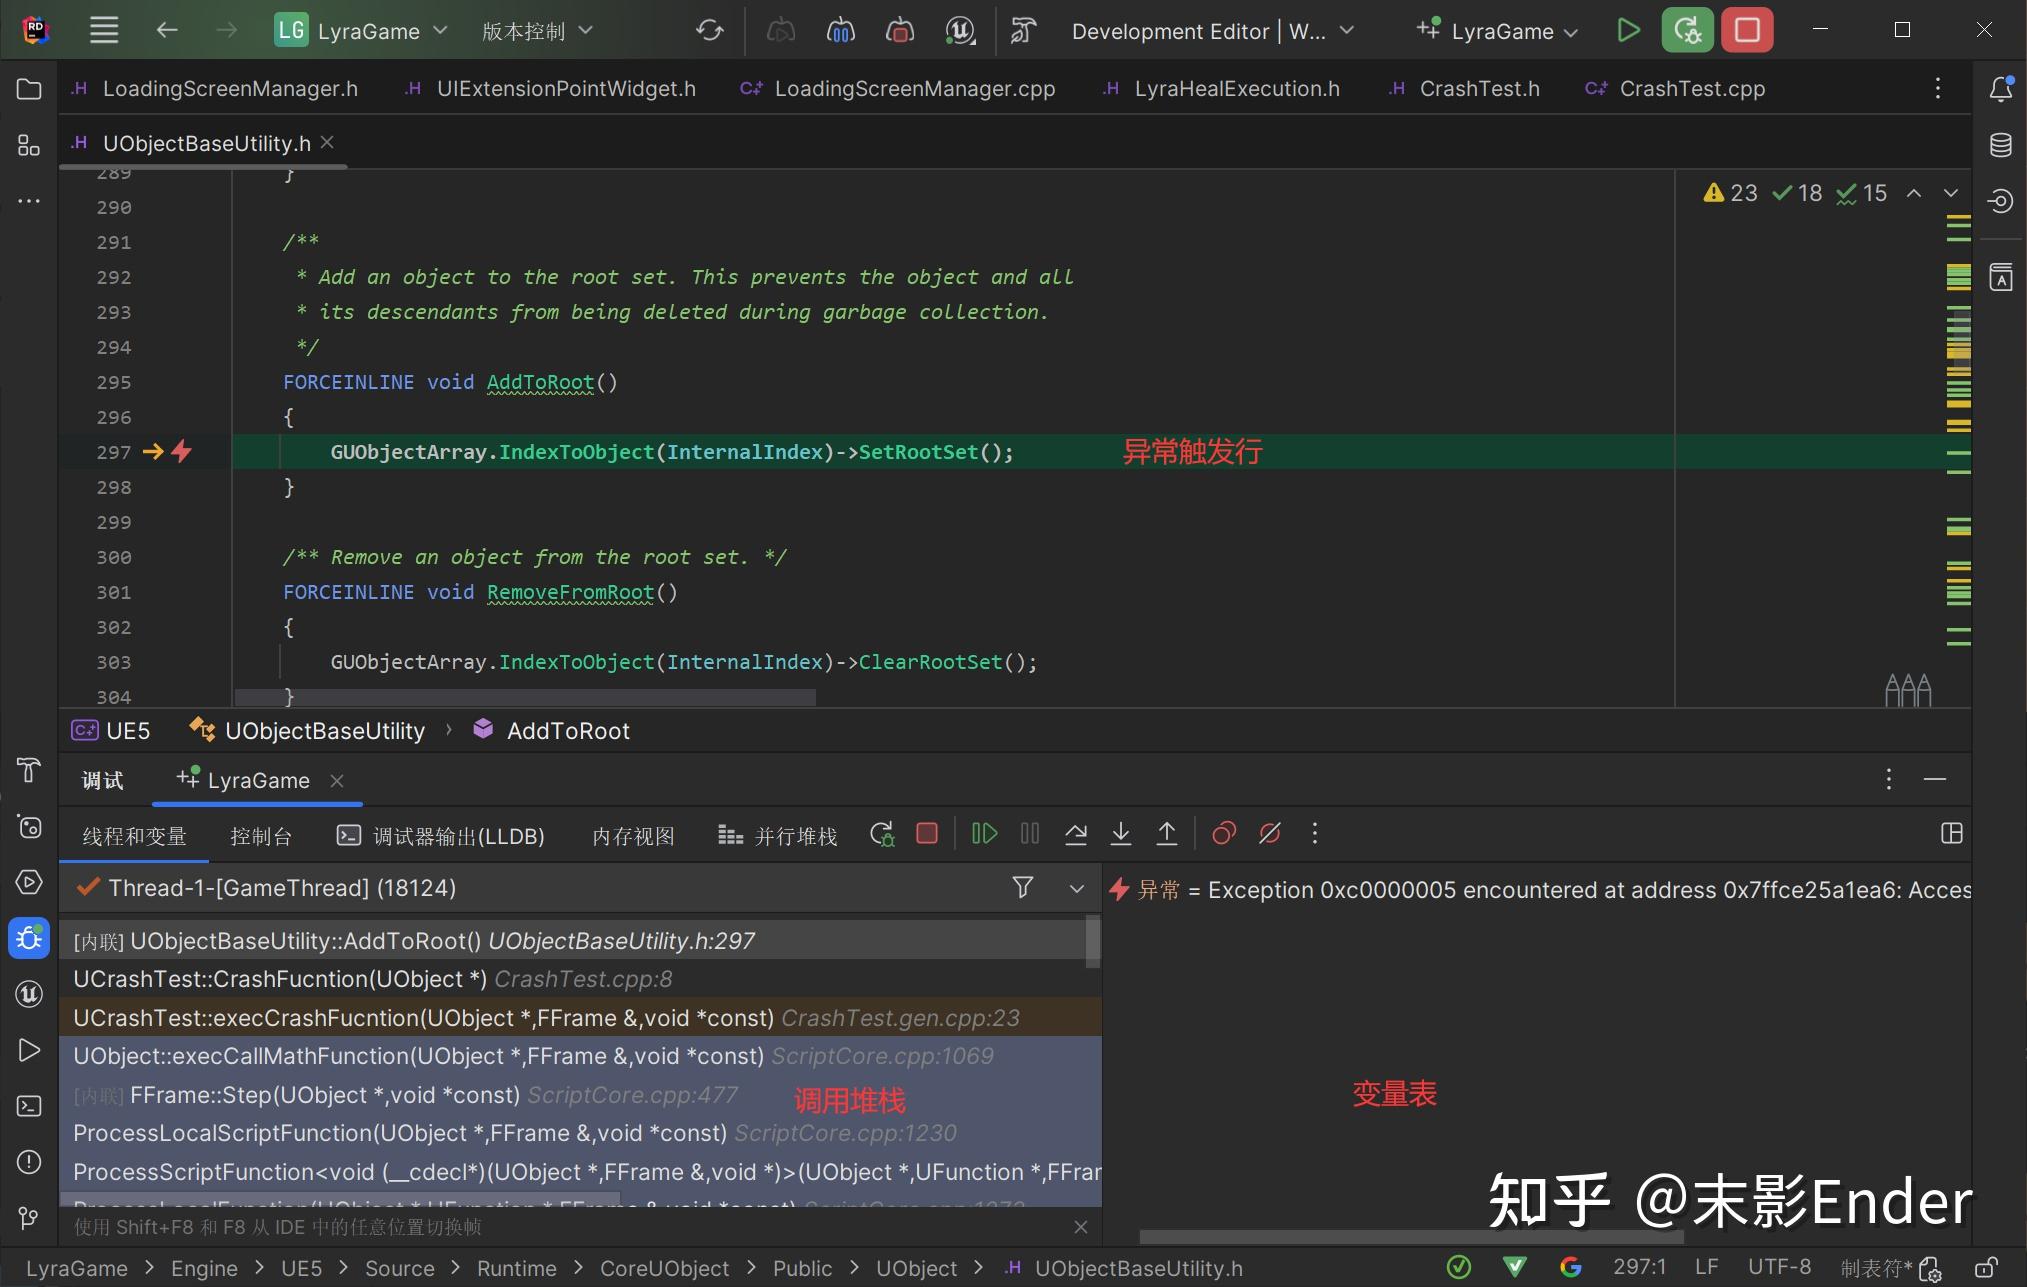Switch to the CrashTest.cpp editor tab
The image size is (2027, 1287).
(1691, 89)
